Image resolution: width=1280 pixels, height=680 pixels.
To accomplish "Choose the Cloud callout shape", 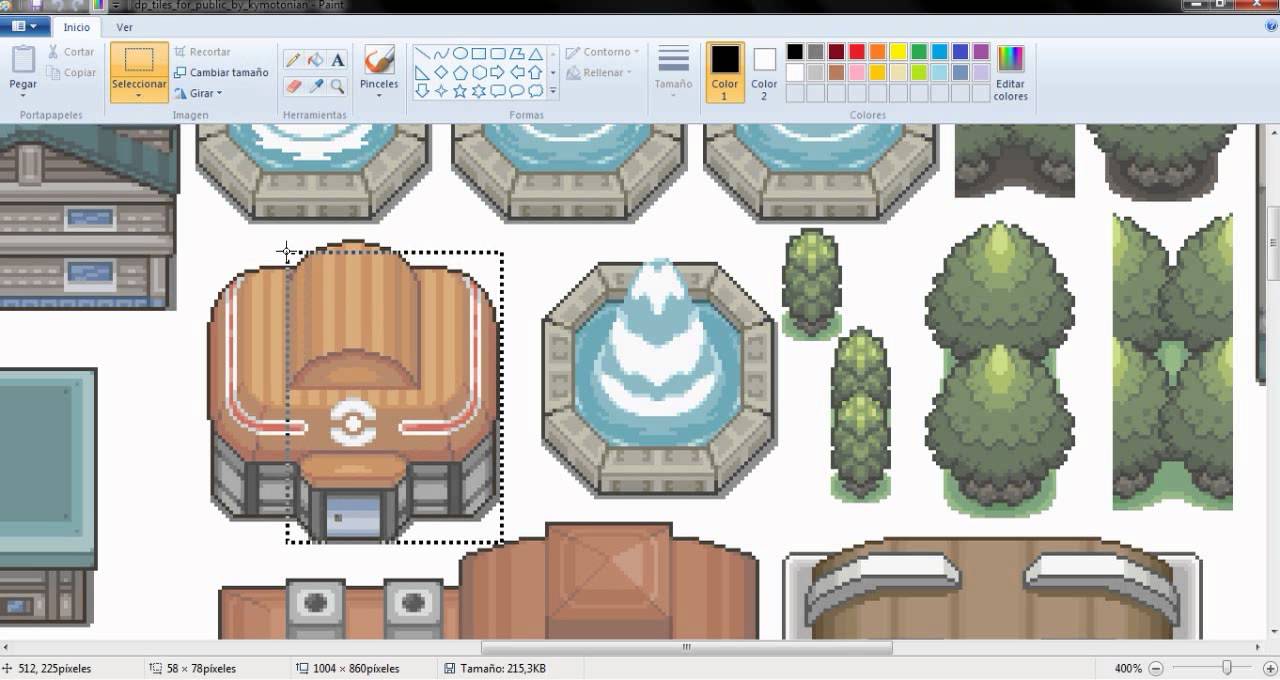I will coord(536,91).
